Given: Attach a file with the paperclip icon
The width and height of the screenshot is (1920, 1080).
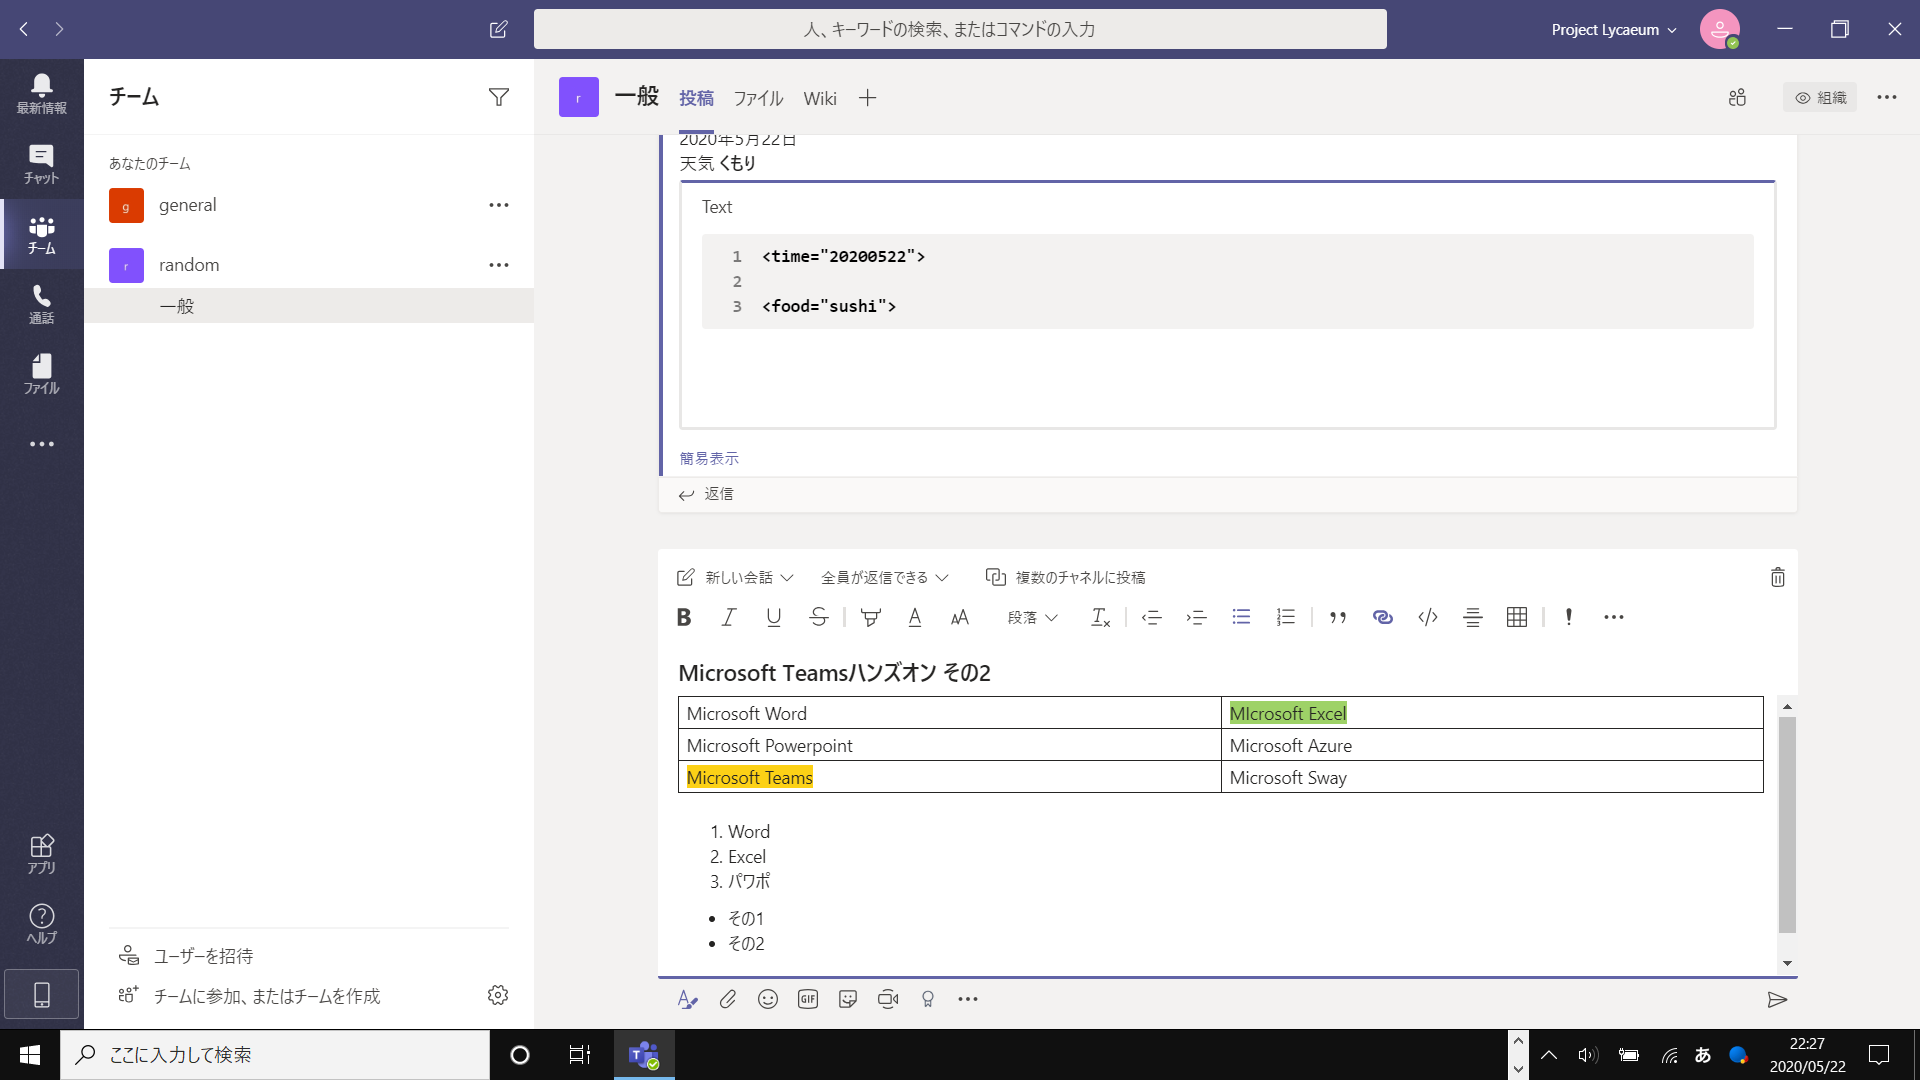Looking at the screenshot, I should 727,999.
